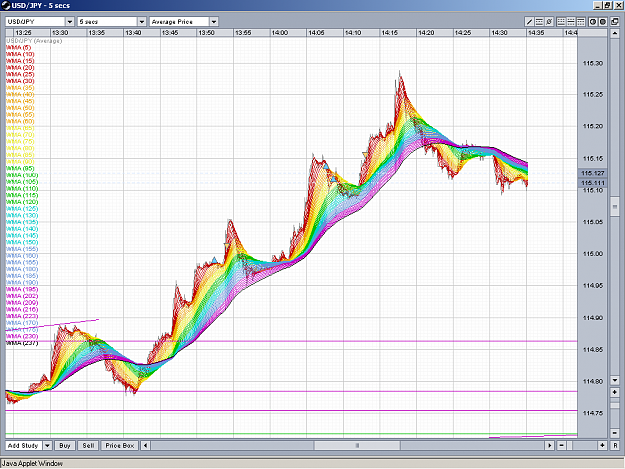Click the horizontal time scrollbar thumb
This screenshot has width=625, height=469.
(x=357, y=445)
